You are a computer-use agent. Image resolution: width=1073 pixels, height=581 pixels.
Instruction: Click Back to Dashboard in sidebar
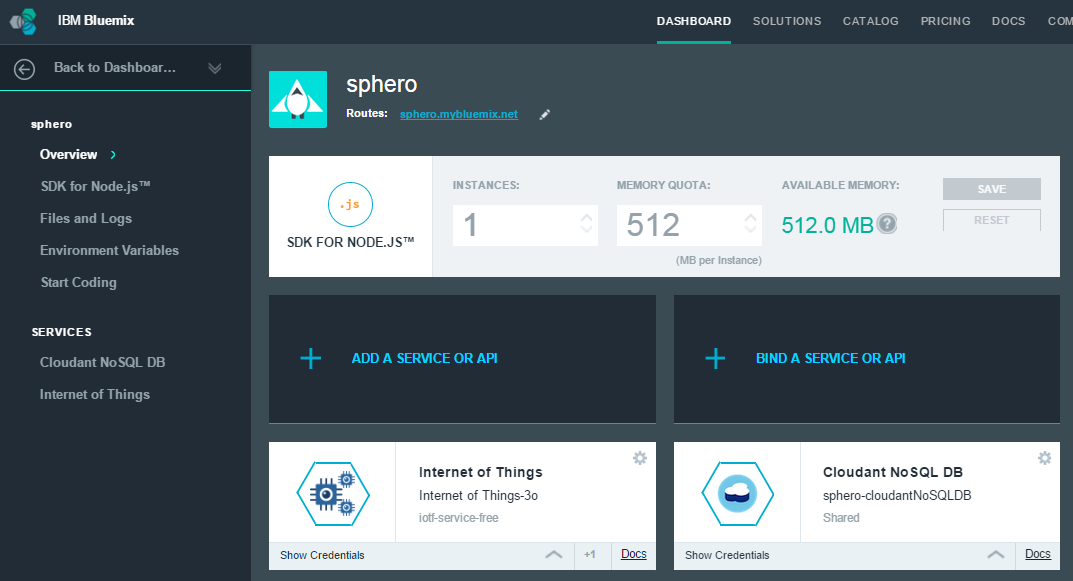[115, 68]
